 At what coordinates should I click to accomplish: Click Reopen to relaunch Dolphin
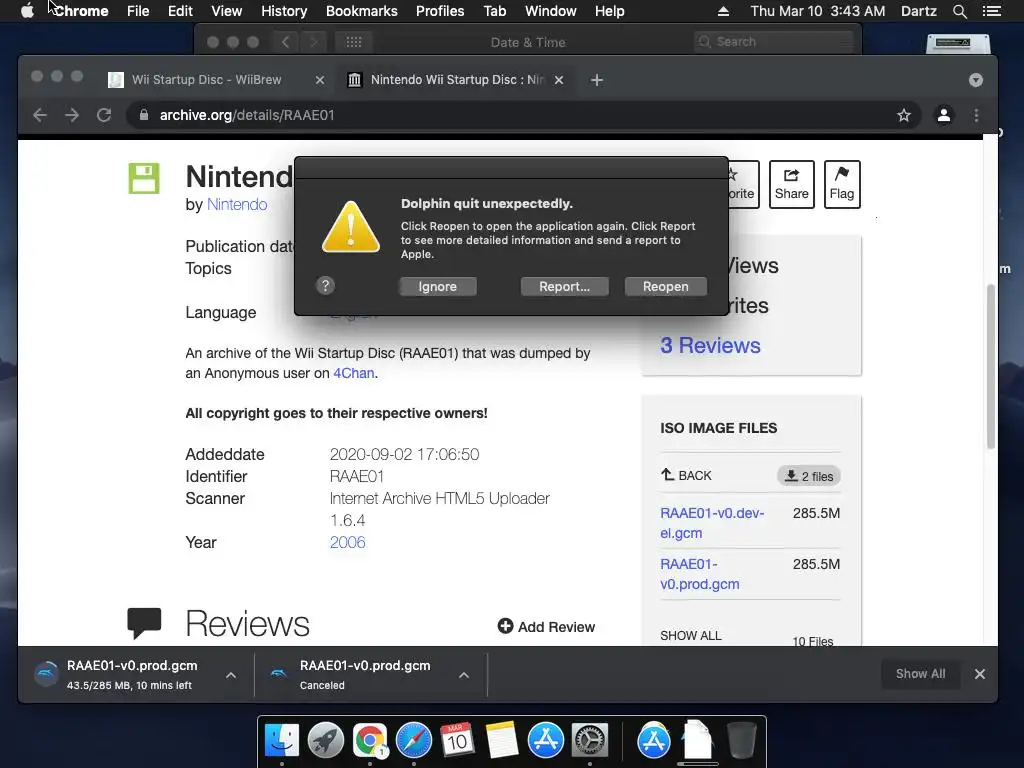[x=665, y=287]
